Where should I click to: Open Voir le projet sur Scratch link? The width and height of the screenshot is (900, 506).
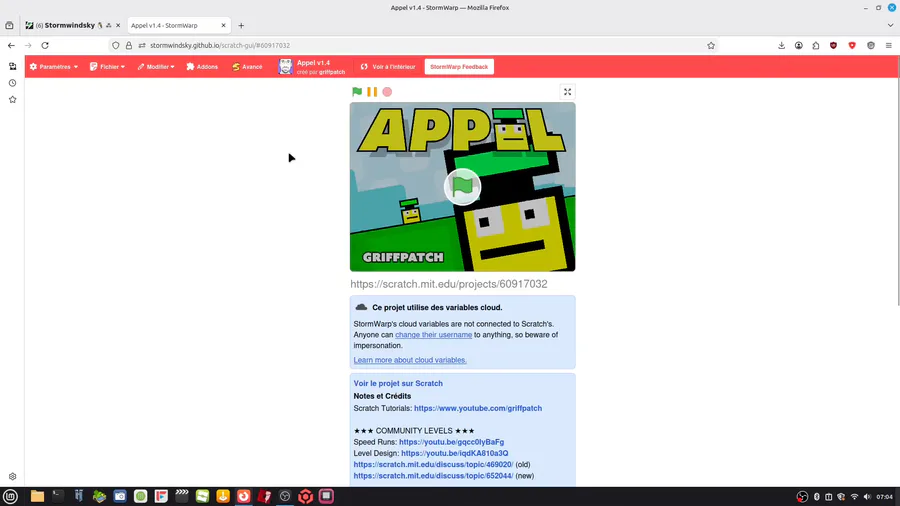coord(398,383)
